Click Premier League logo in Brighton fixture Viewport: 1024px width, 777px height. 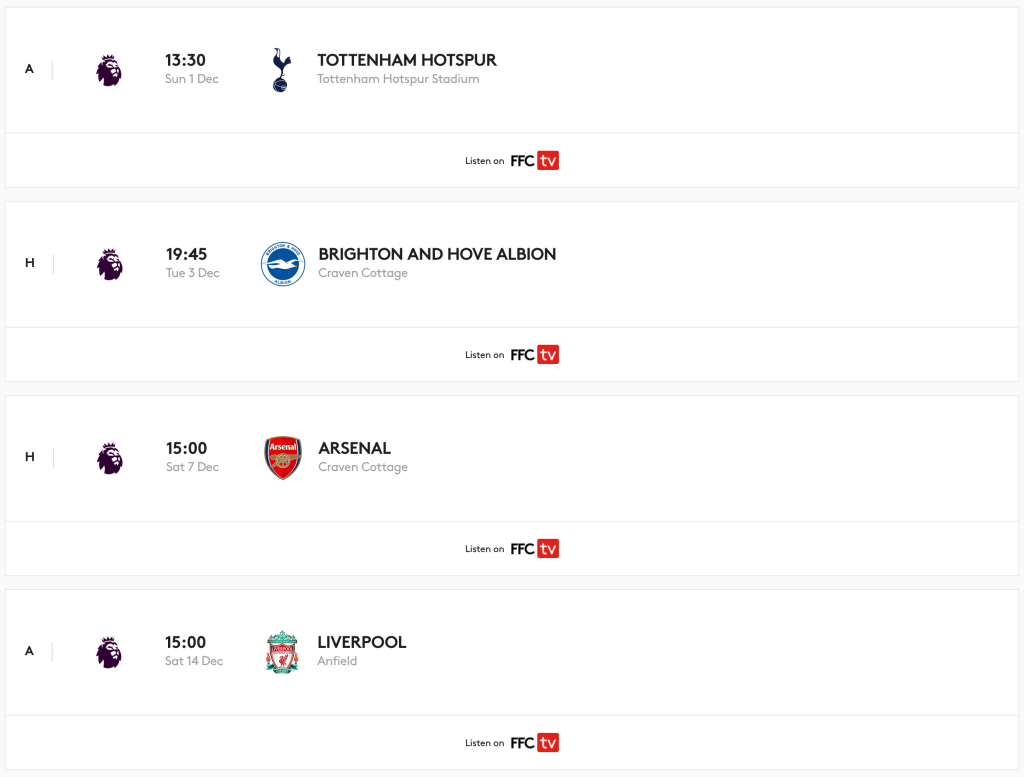click(110, 264)
